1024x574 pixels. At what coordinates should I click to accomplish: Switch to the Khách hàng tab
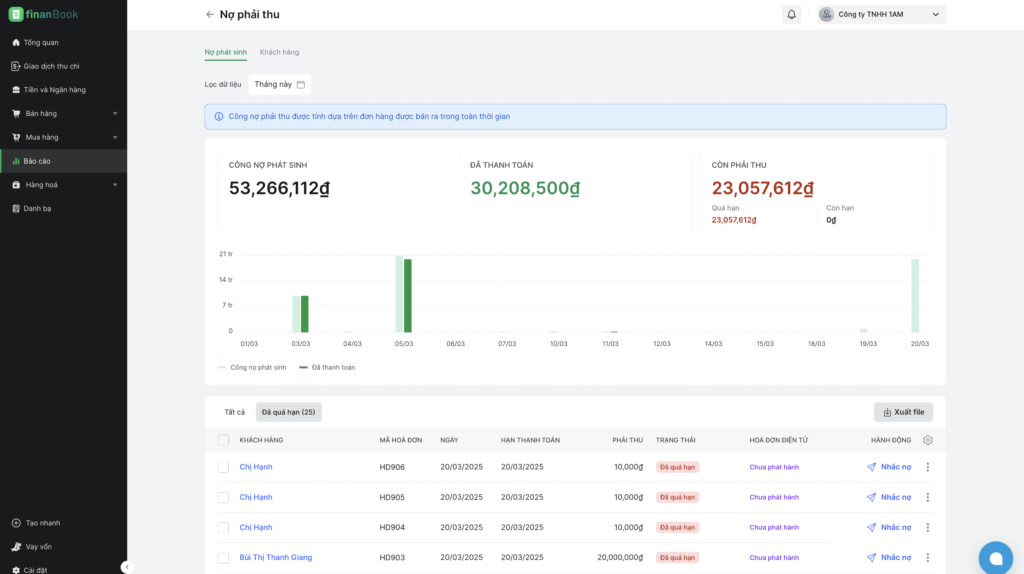point(279,52)
